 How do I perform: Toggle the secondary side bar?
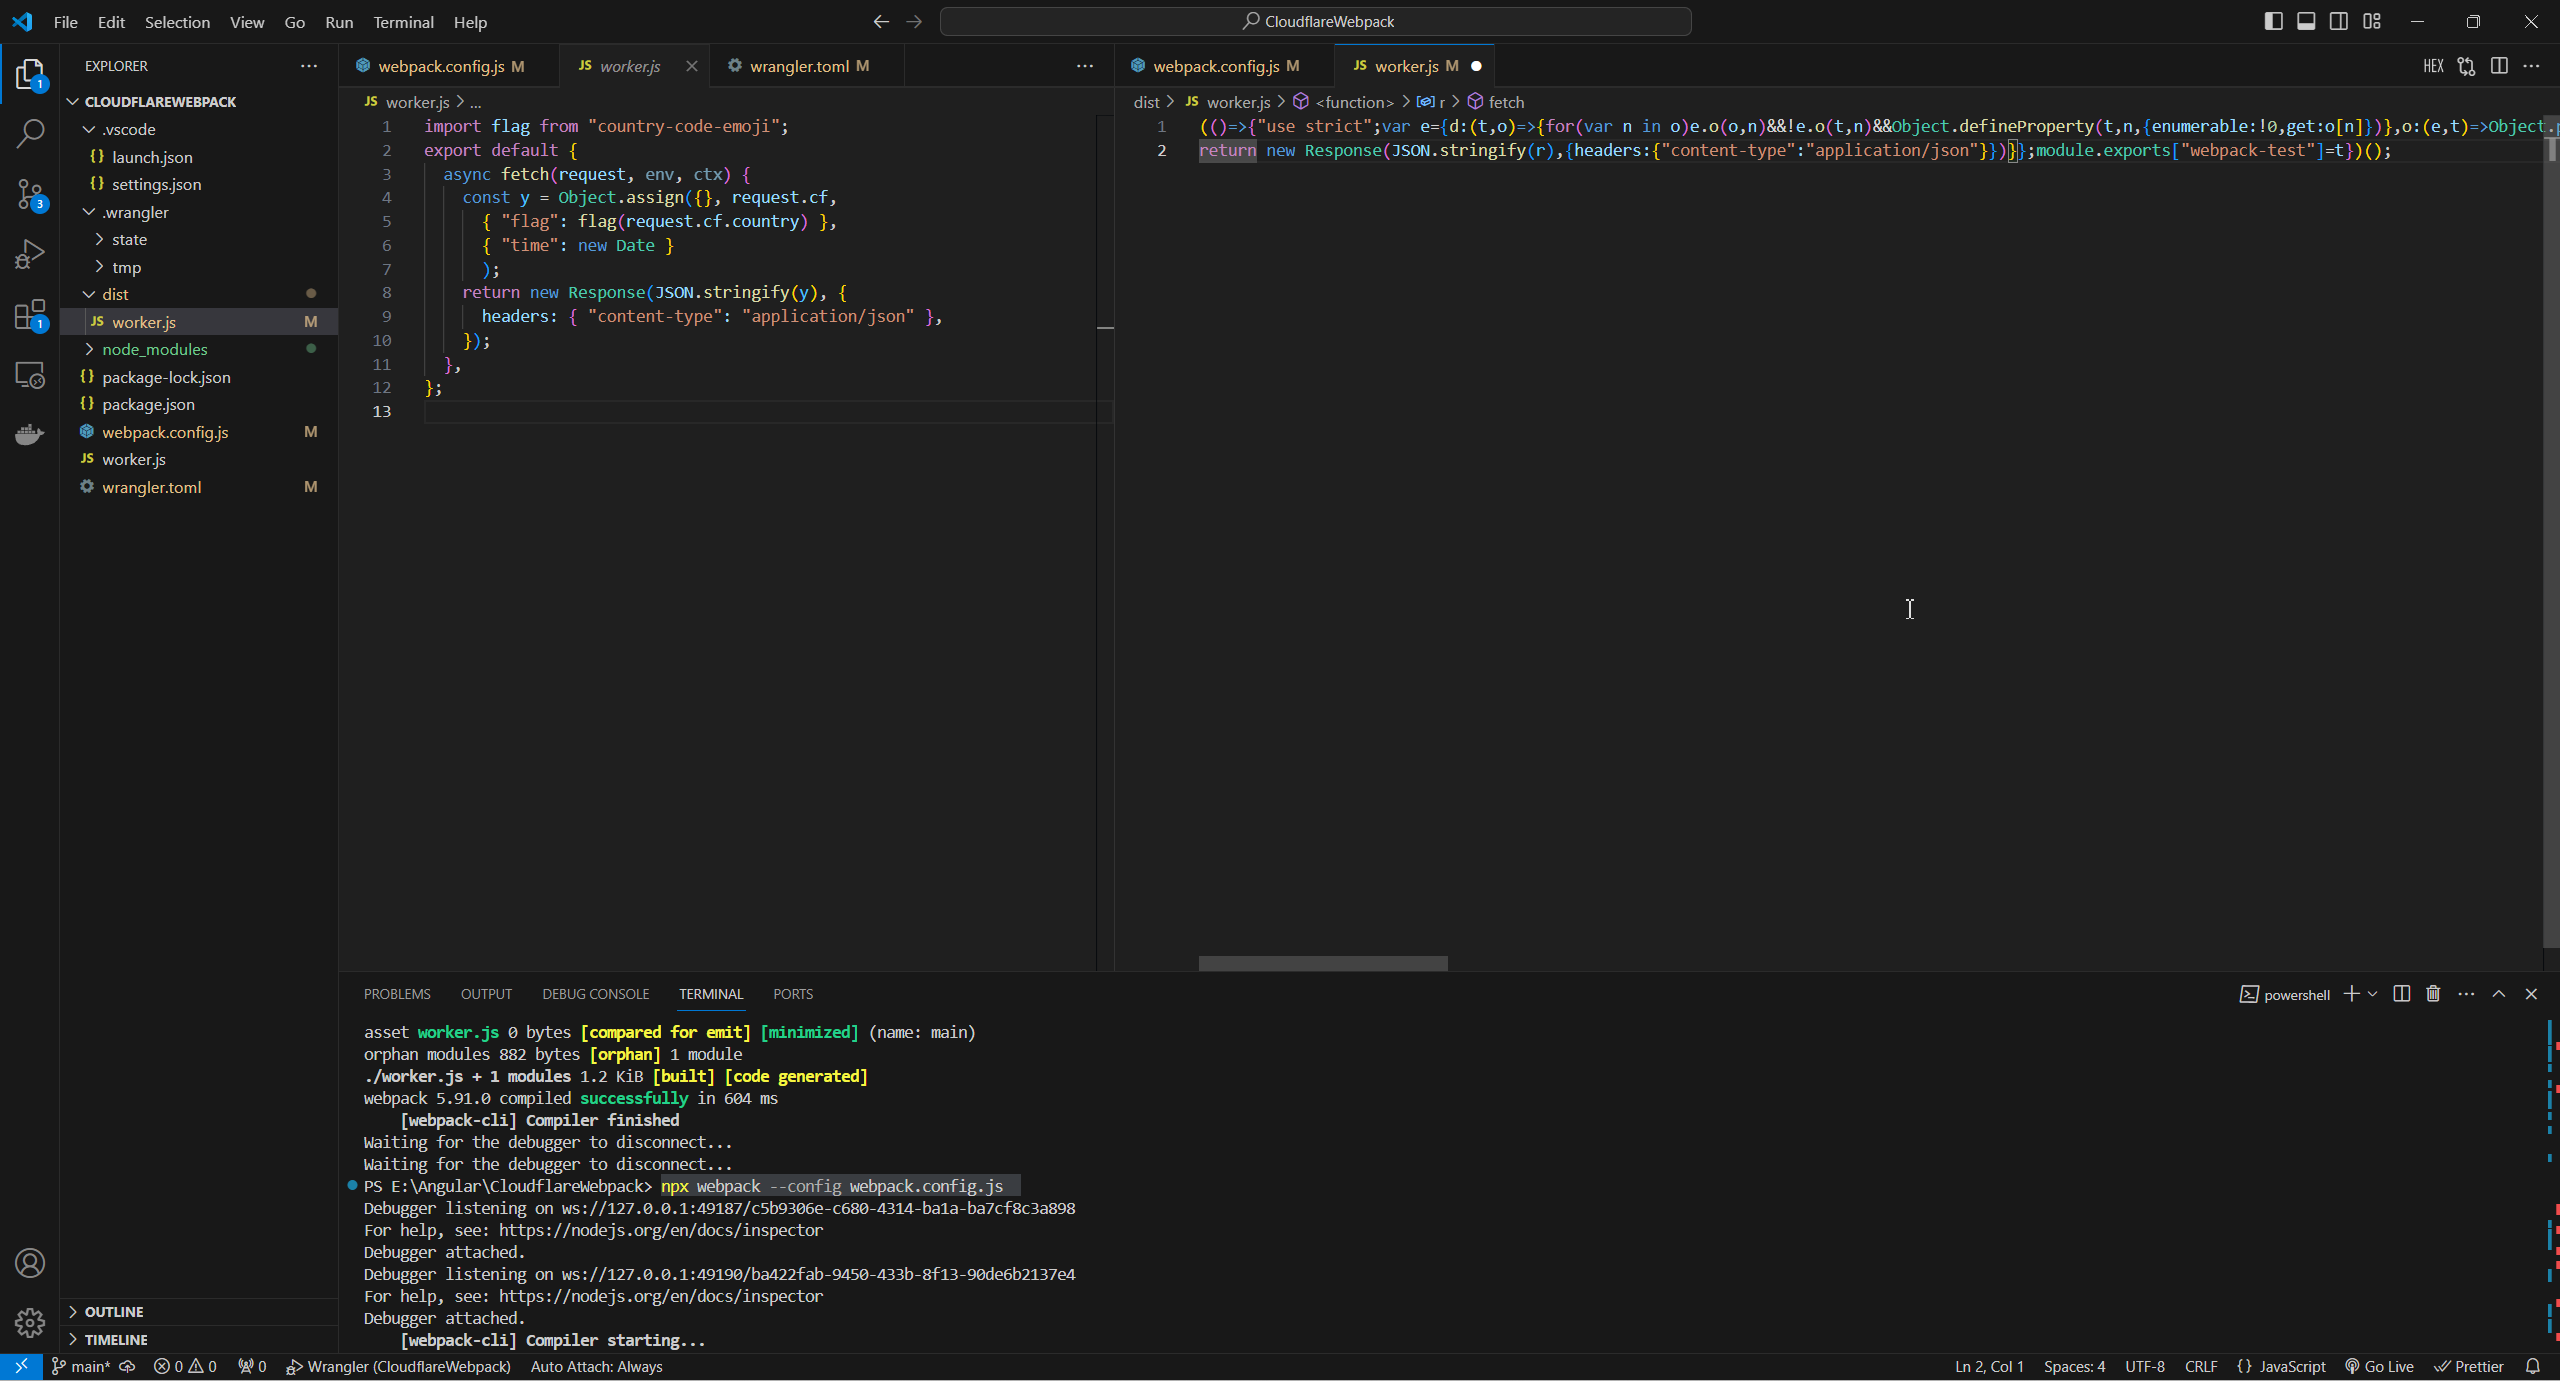(2339, 21)
